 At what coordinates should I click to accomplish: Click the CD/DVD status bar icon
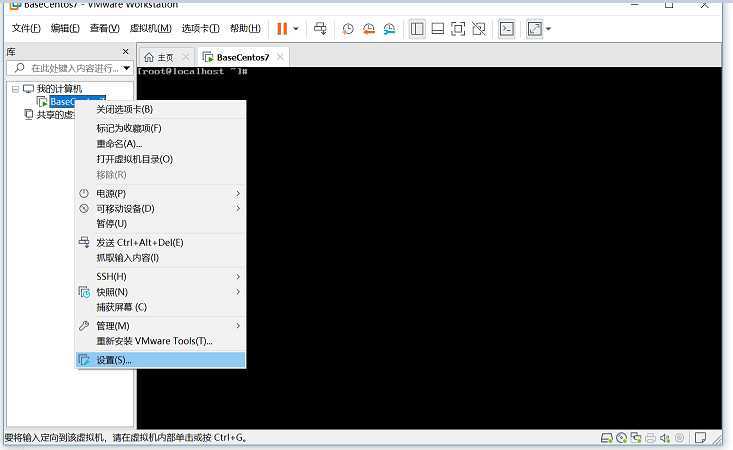(621, 438)
